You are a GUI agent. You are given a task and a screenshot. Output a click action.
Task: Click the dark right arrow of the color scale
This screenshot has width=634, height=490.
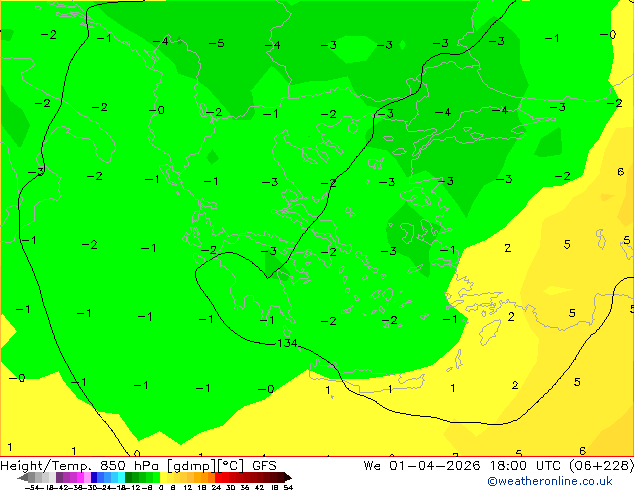288,478
